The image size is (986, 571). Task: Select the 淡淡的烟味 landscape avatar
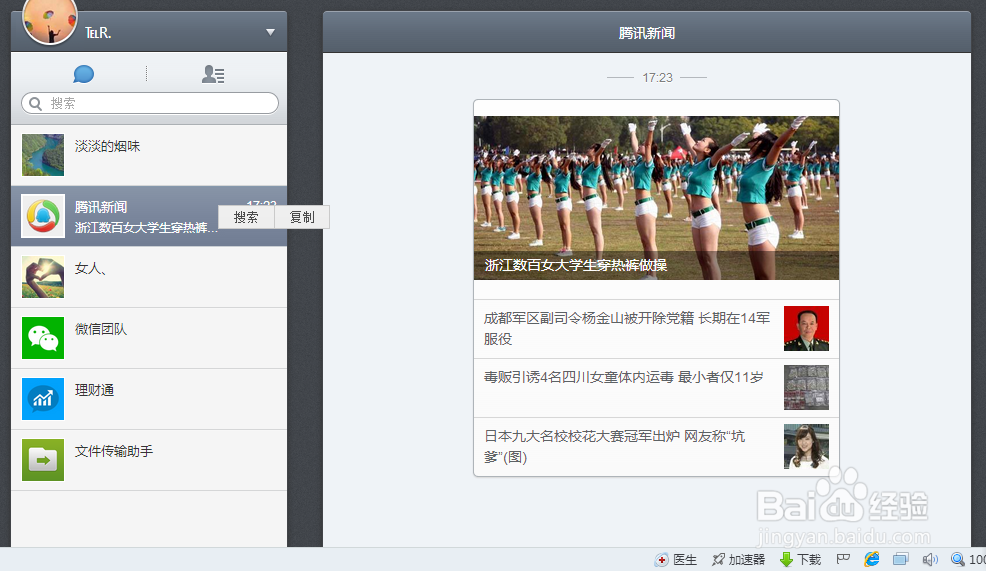43,155
